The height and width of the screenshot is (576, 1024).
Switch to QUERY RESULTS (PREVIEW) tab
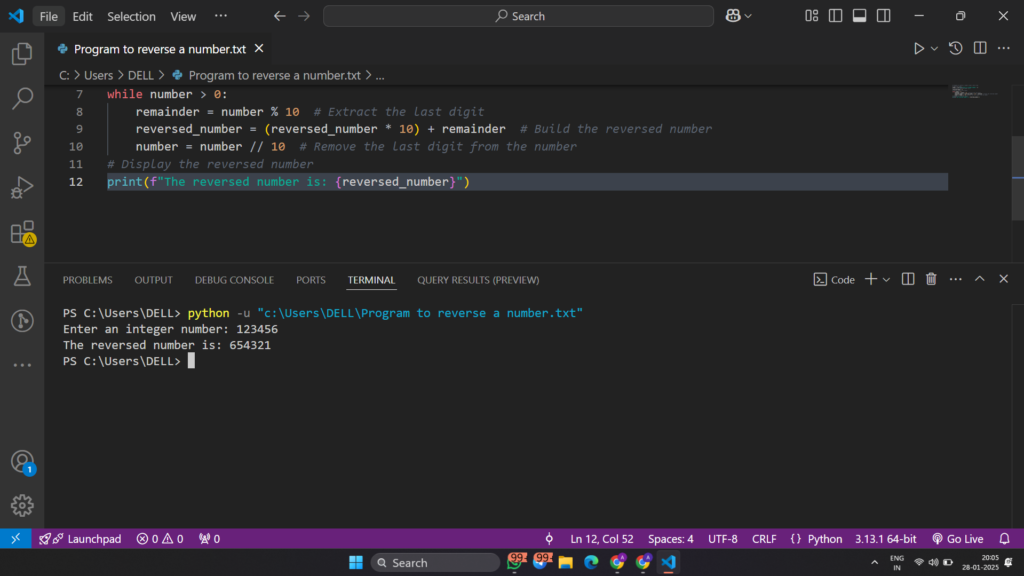tap(478, 280)
